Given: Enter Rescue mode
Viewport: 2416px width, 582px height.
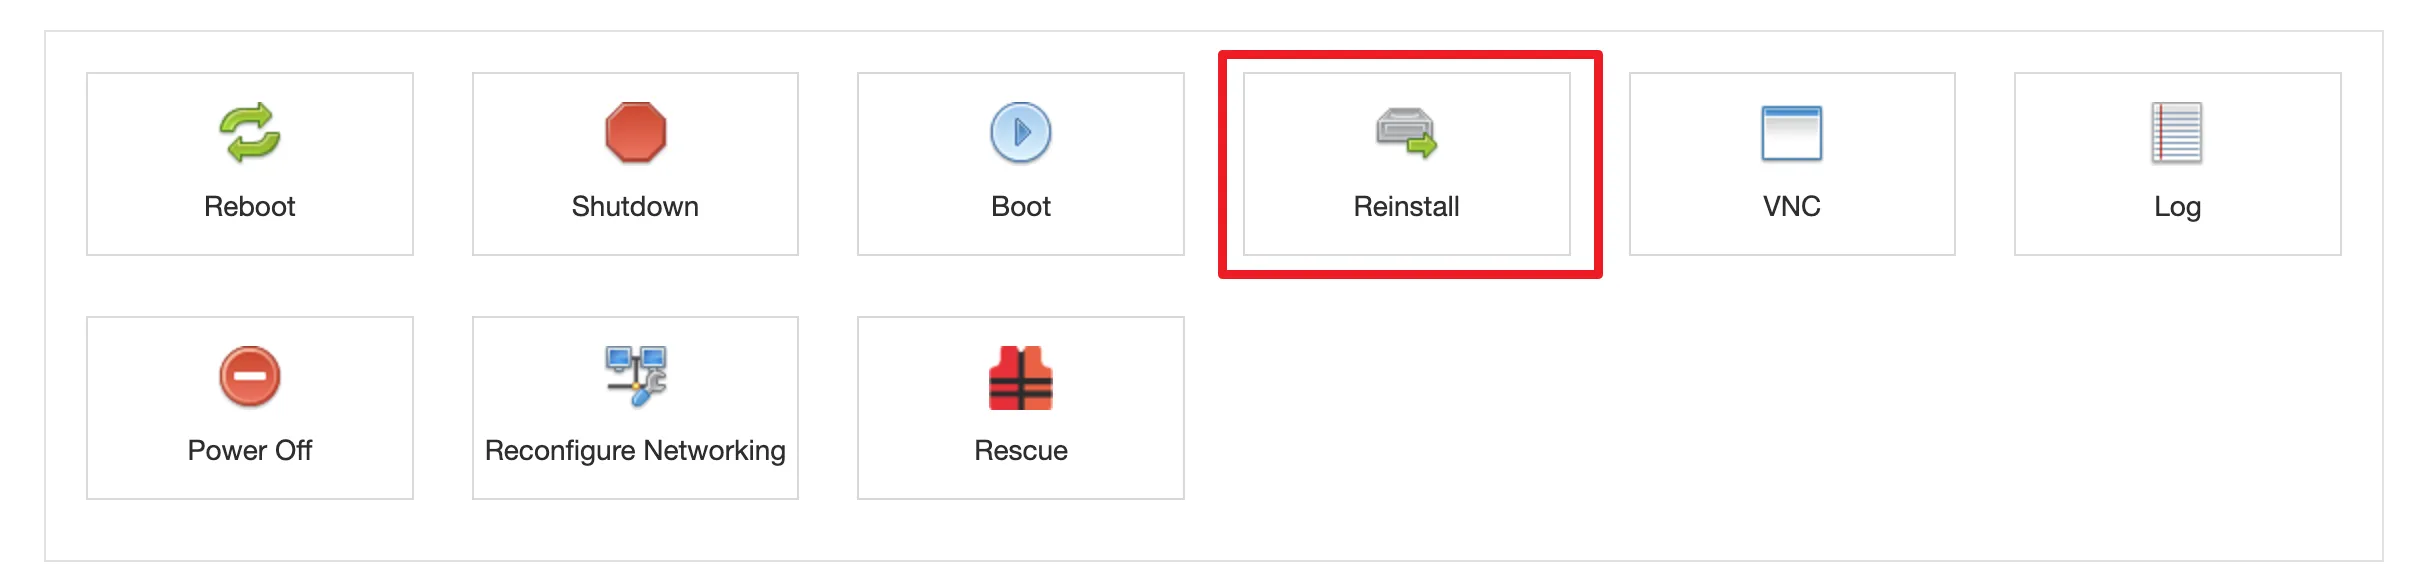Looking at the screenshot, I should pyautogui.click(x=1020, y=407).
